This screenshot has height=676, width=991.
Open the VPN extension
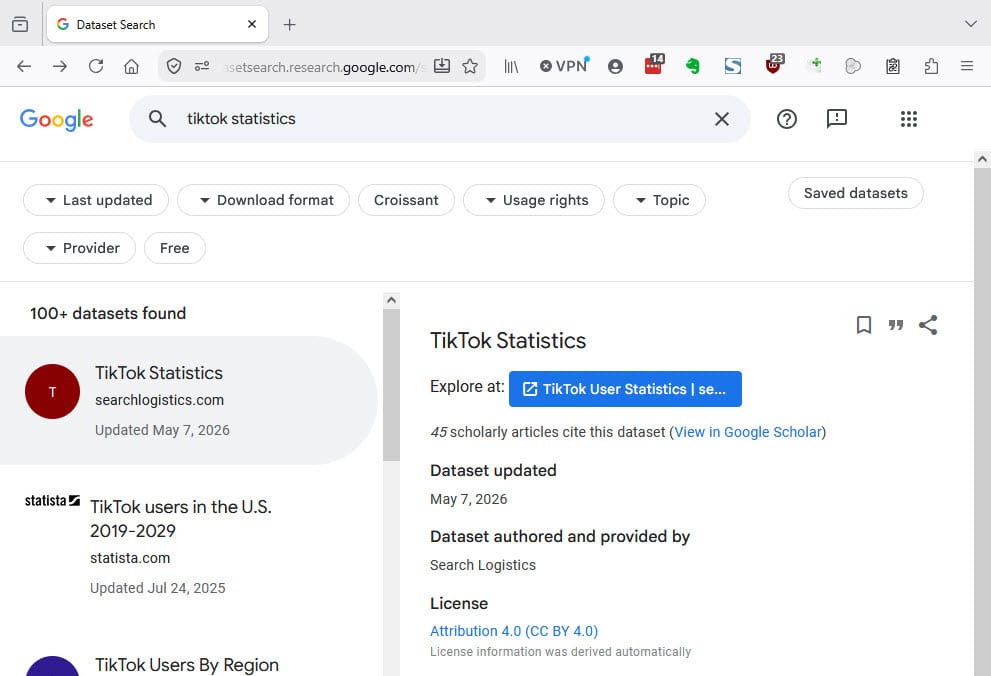564,66
